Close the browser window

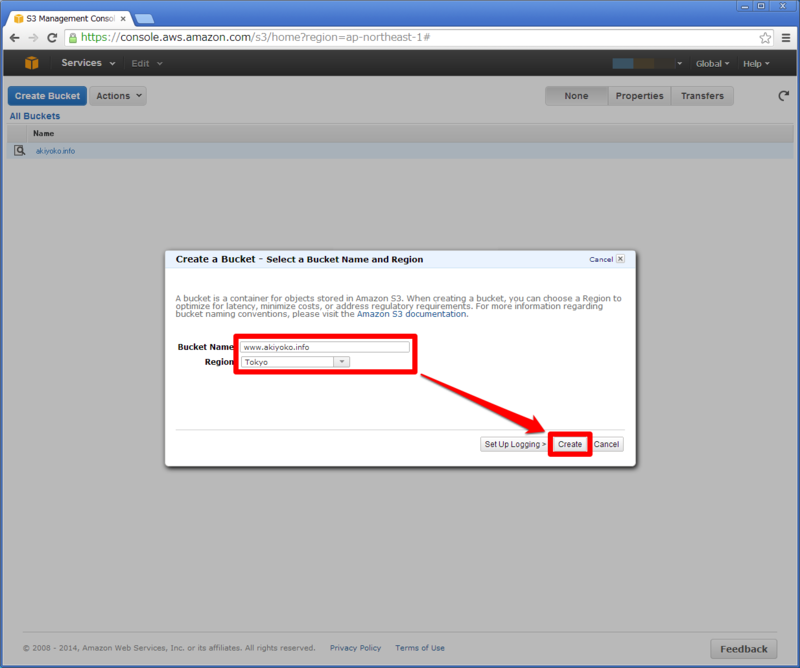pyautogui.click(x=783, y=6)
